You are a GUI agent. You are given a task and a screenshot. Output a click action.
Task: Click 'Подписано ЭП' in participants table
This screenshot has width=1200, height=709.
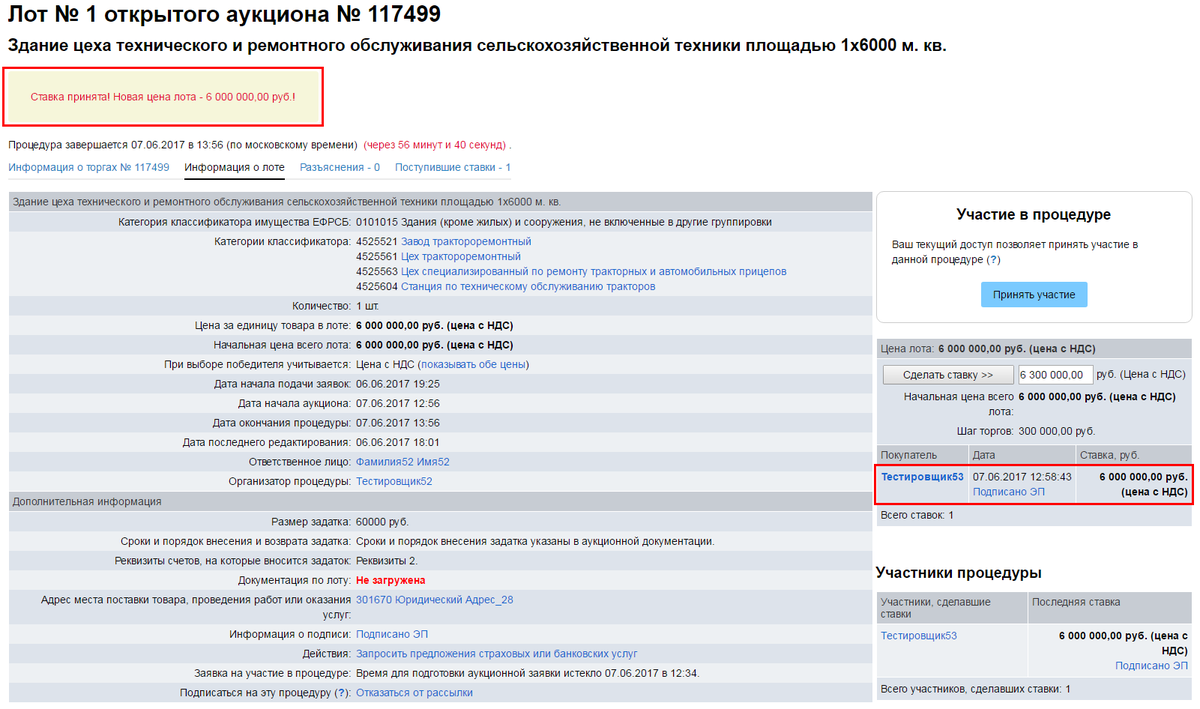pos(1151,666)
